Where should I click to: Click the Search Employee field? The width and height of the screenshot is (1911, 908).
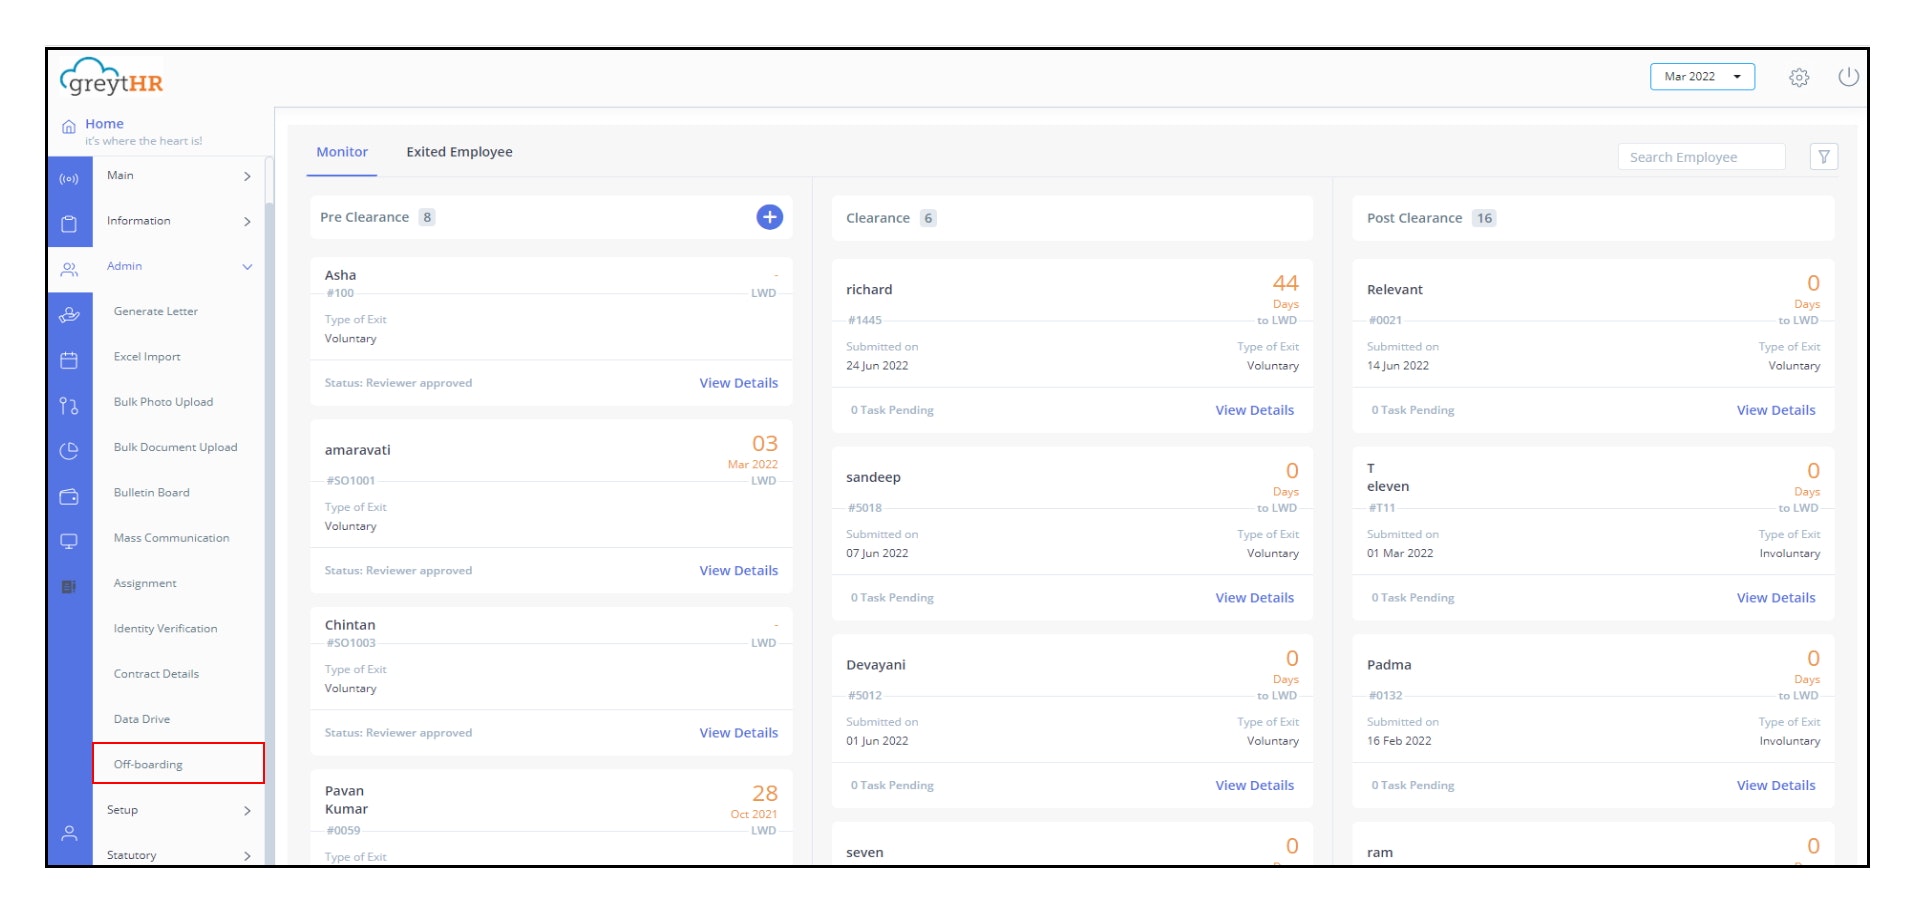(1701, 157)
